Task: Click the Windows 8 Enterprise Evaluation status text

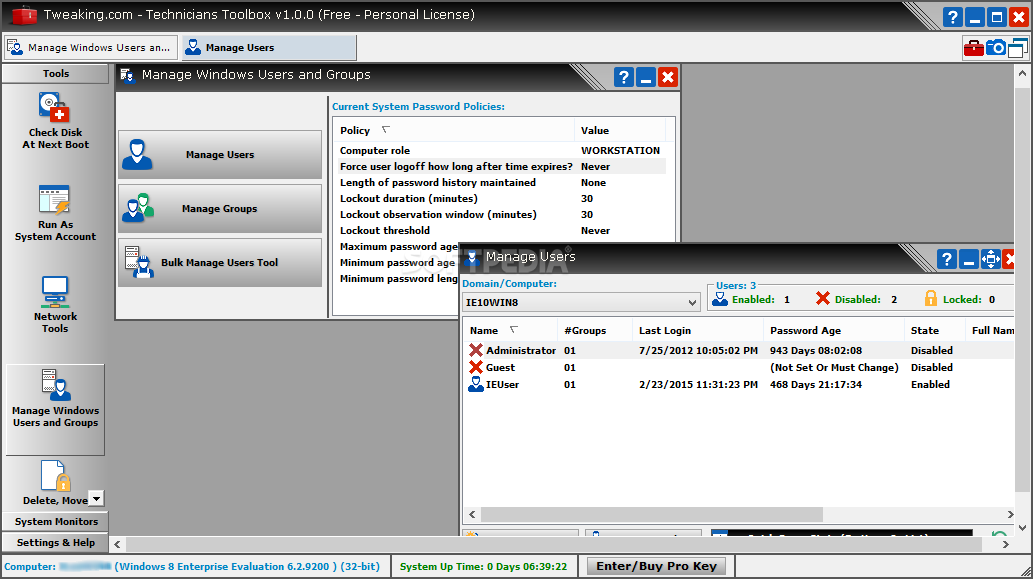Action: 247,566
